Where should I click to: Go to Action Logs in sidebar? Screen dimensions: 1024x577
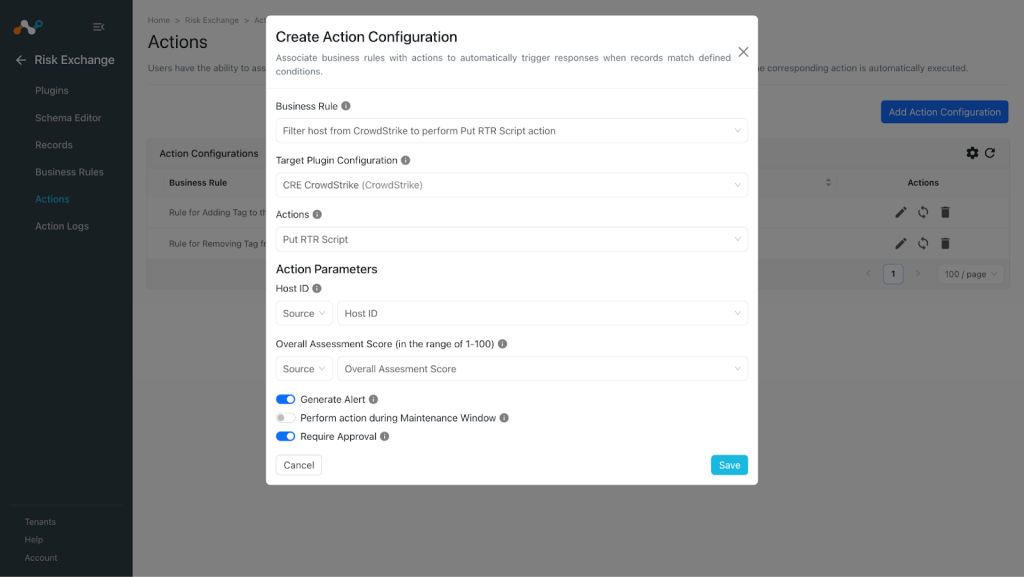[62, 226]
